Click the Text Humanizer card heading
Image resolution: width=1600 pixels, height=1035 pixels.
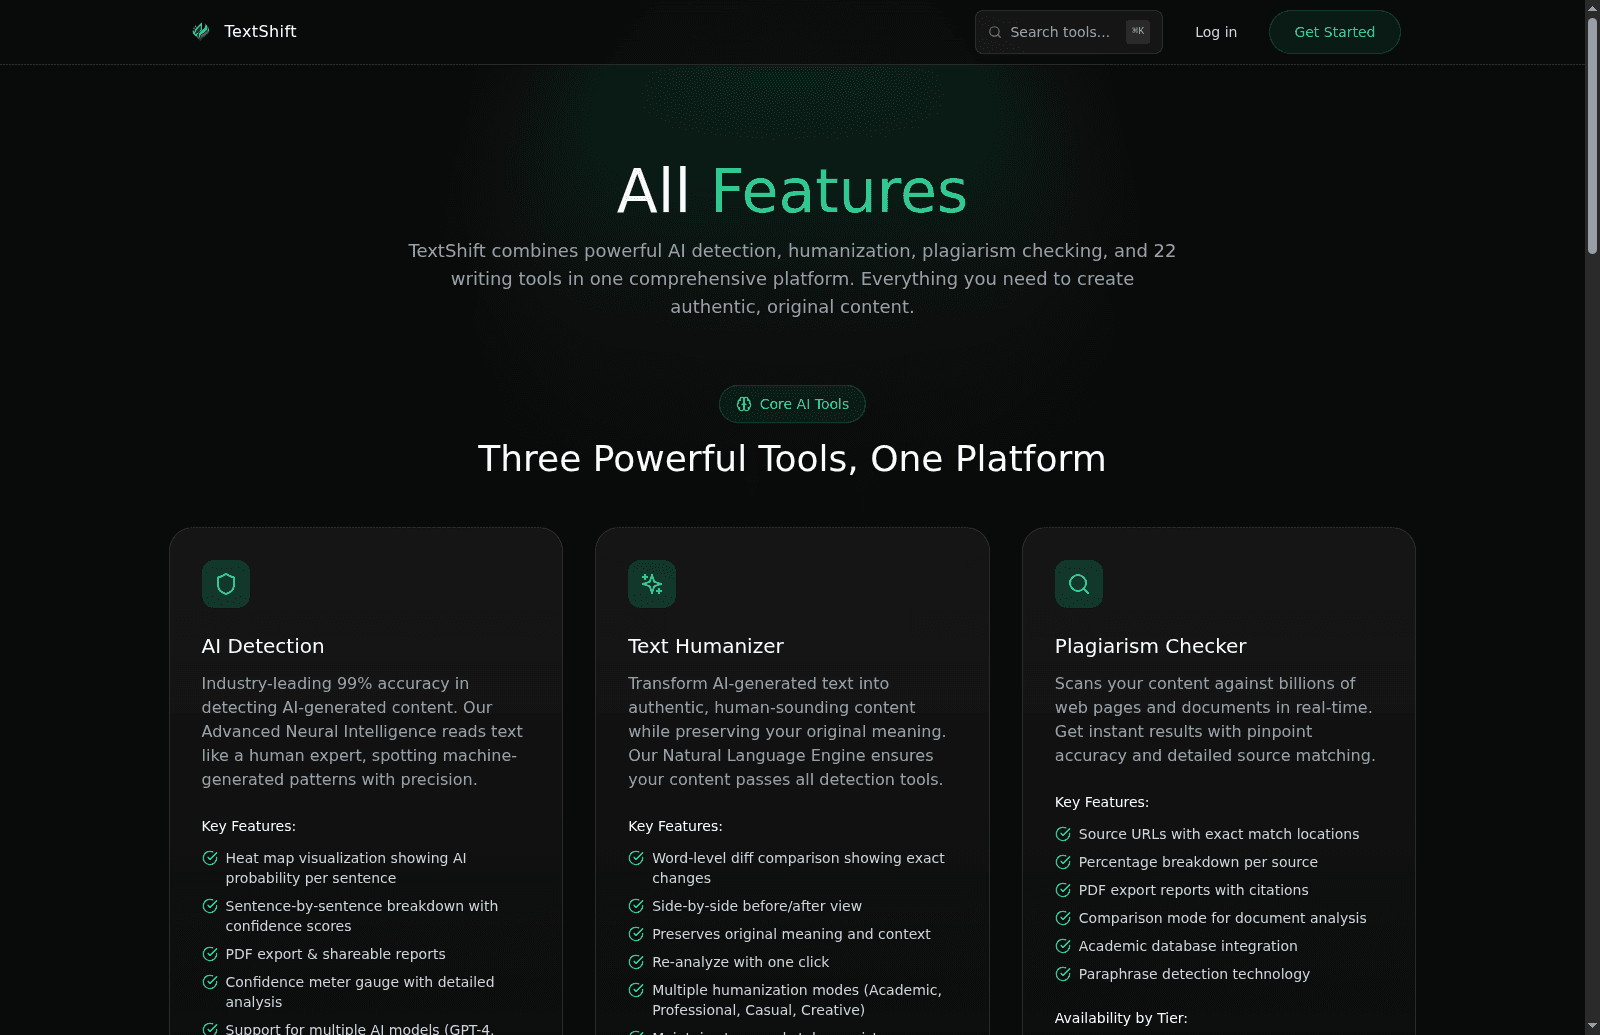(706, 646)
